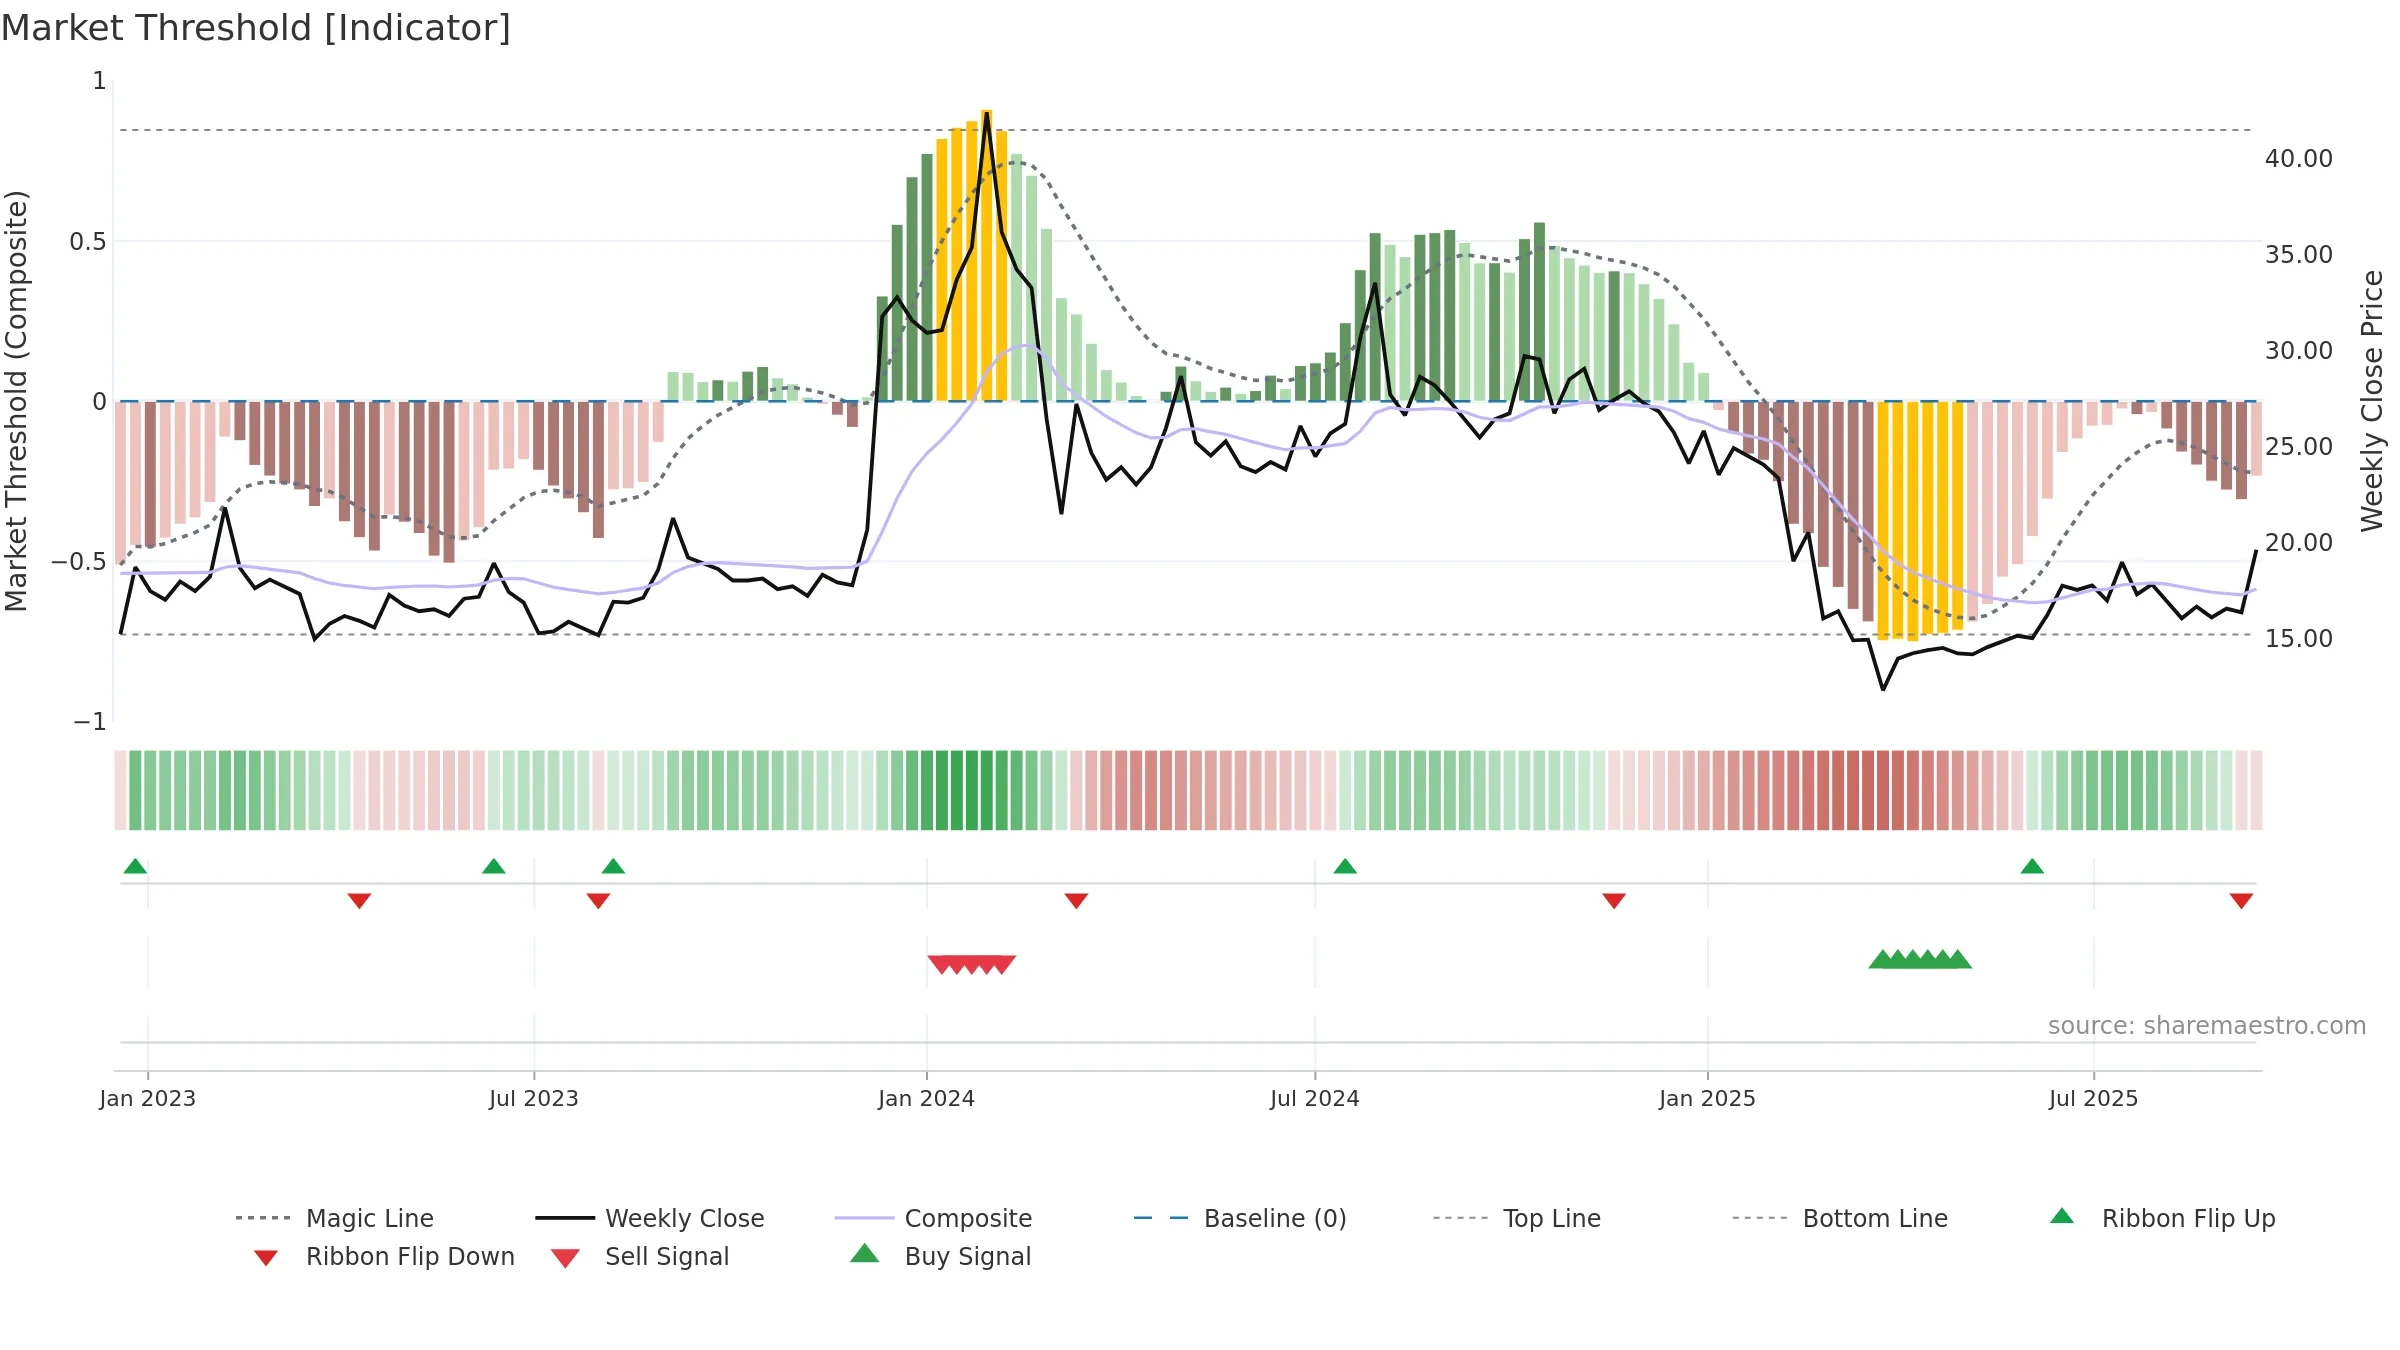
Task: Click the last ribbon flip down marker in 2025
Action: tap(2241, 901)
